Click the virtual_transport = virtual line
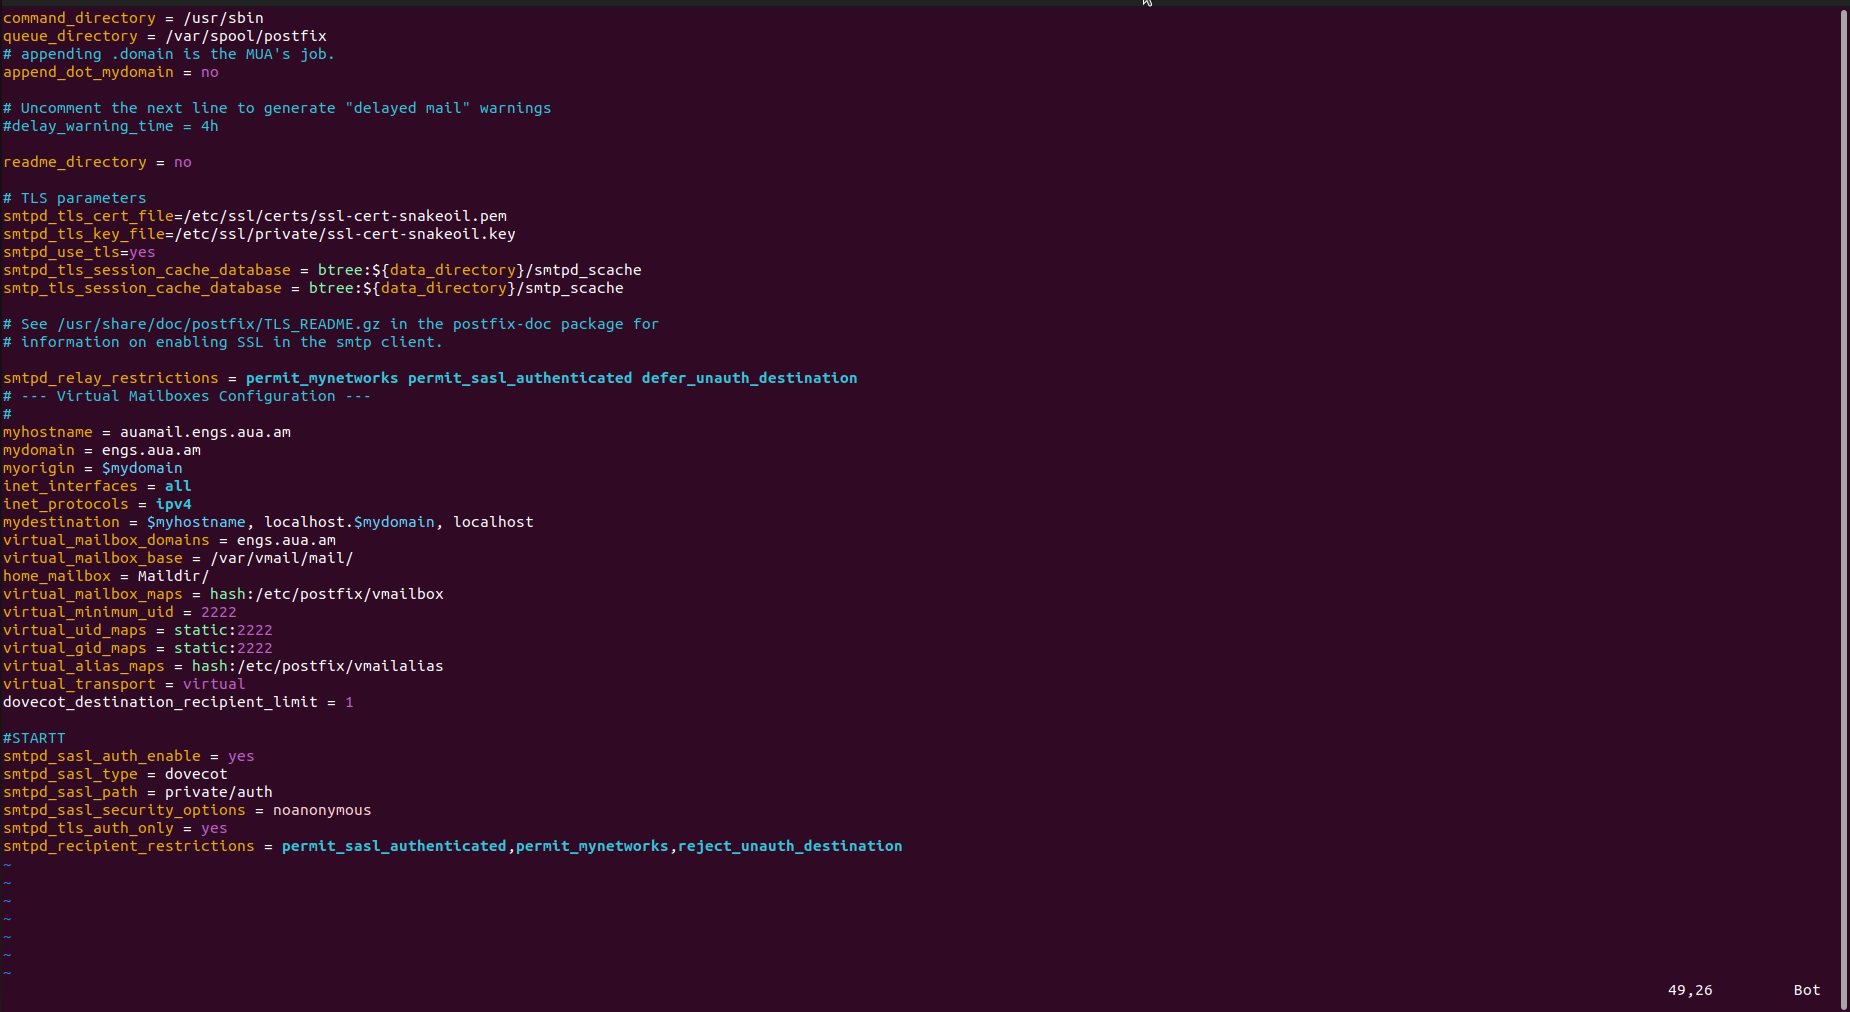The height and width of the screenshot is (1012, 1850). tap(124, 684)
